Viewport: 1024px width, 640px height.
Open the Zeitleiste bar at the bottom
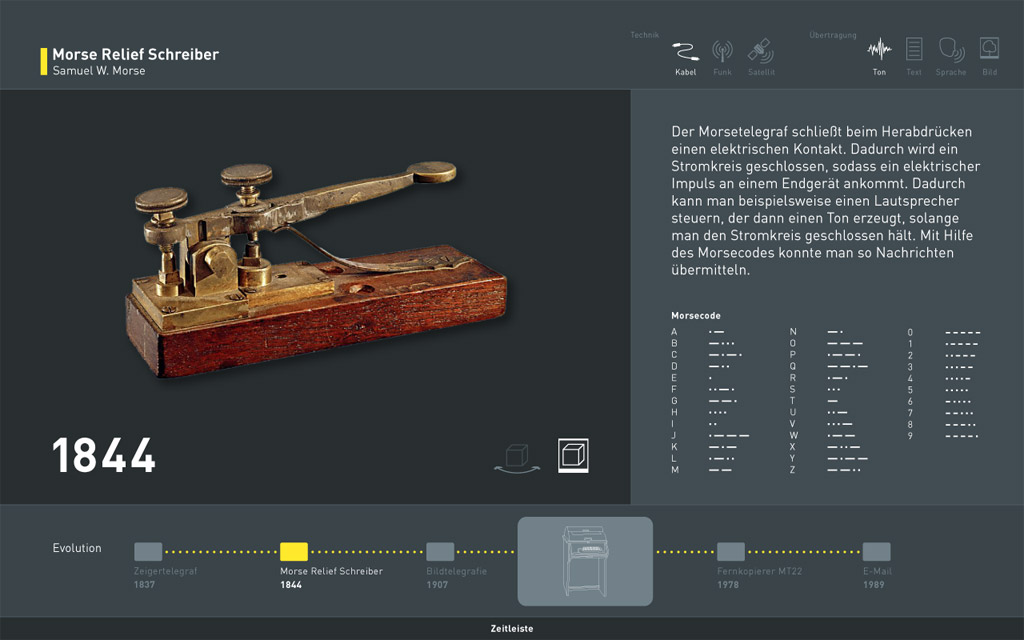[x=512, y=628]
